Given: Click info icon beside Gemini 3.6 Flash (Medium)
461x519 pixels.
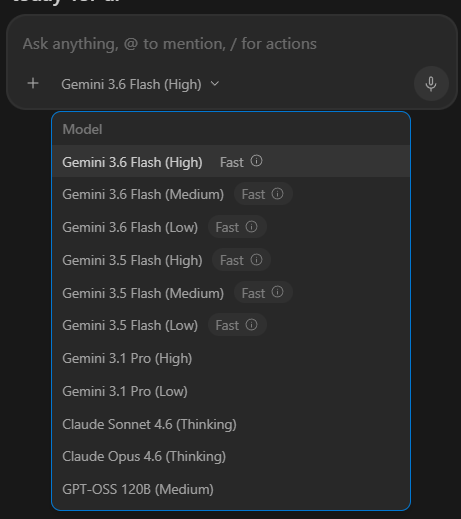Looking at the screenshot, I should [277, 194].
